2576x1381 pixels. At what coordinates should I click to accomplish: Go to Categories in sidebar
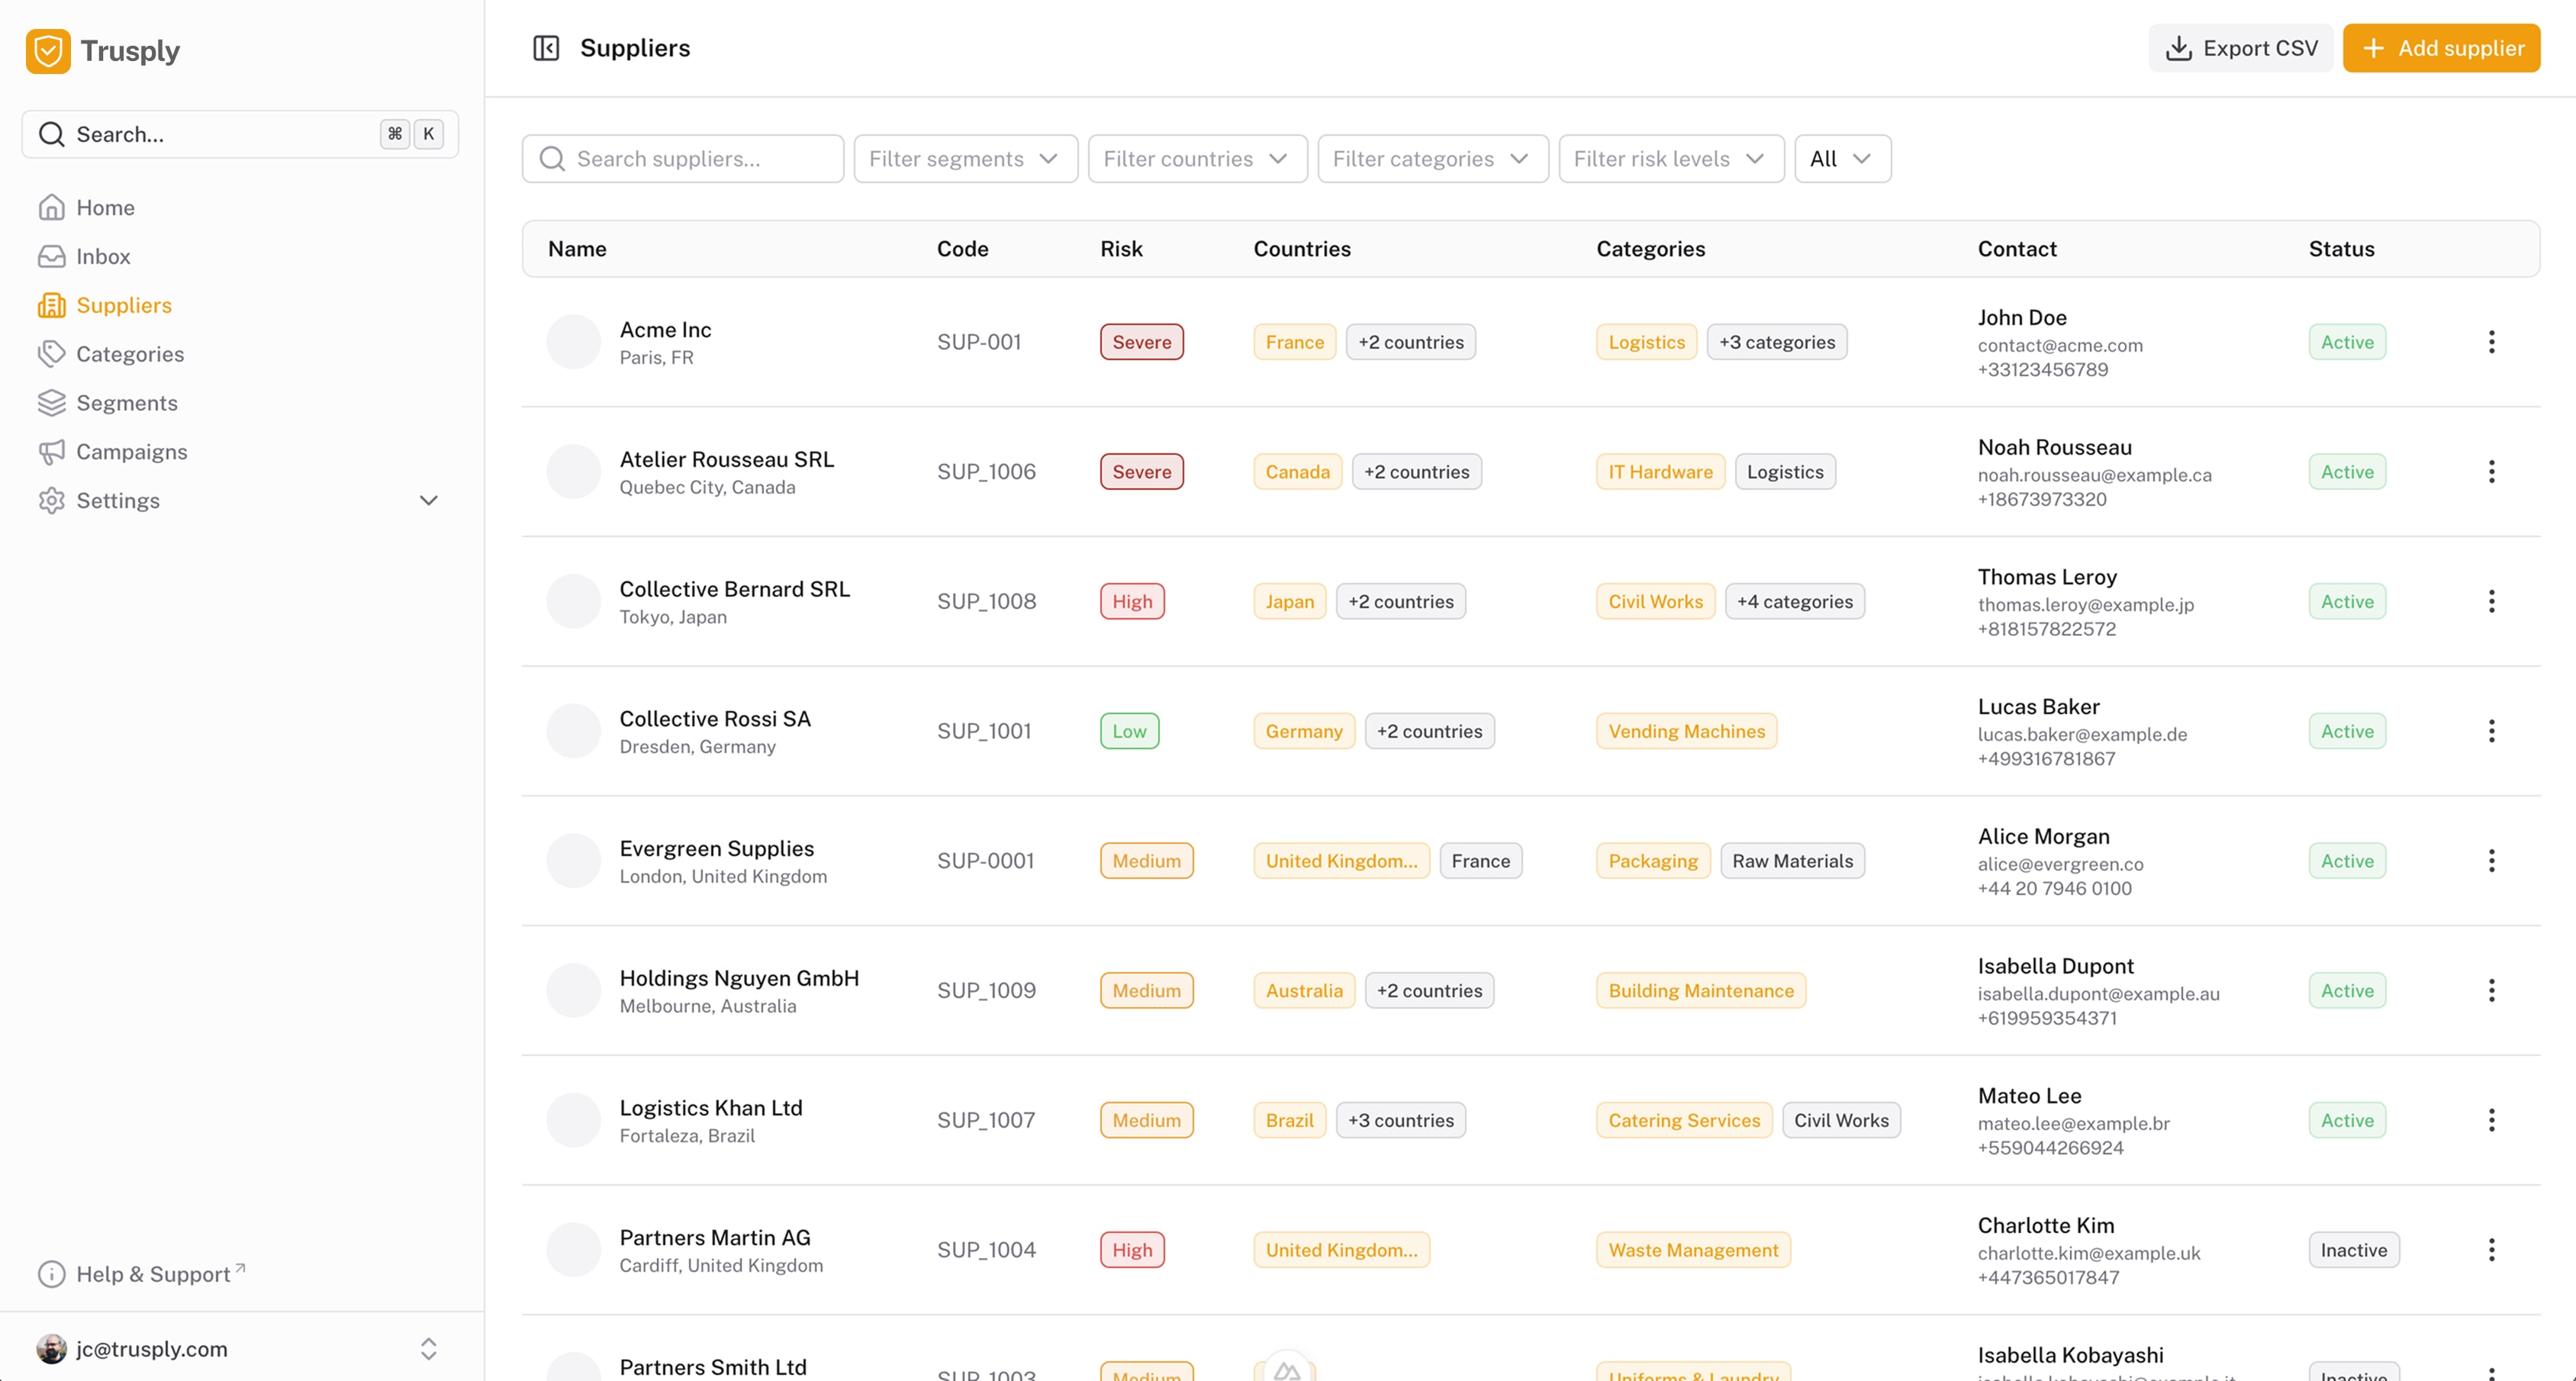pos(129,354)
